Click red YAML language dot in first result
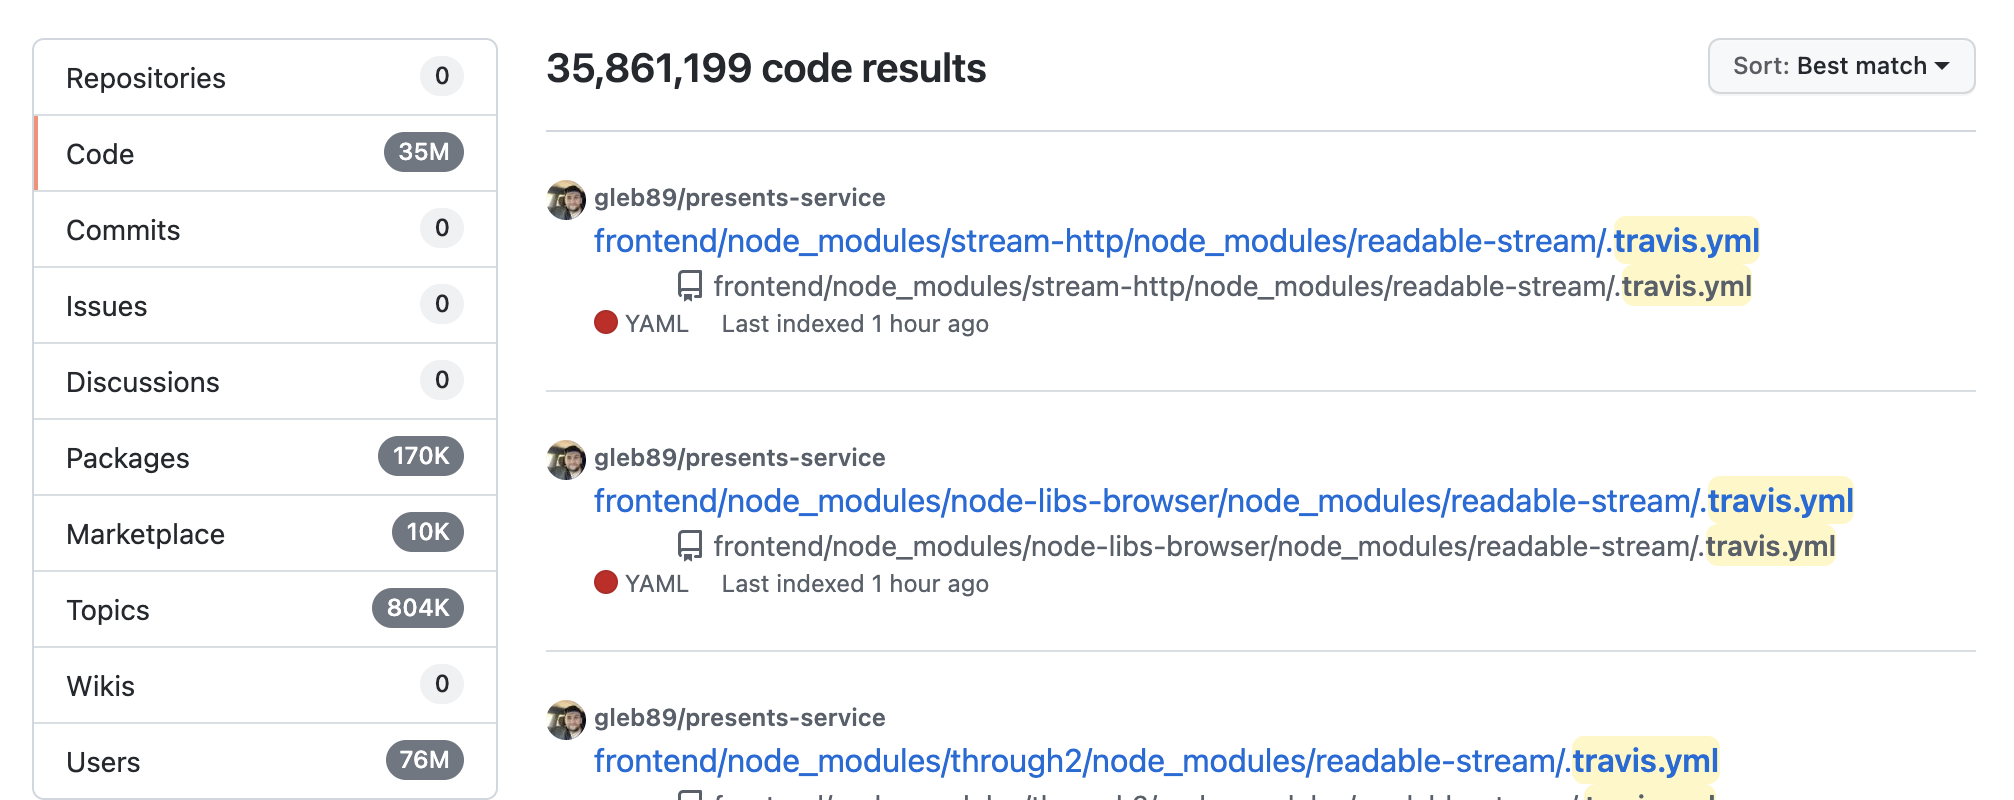This screenshot has height=800, width=2014. click(x=606, y=322)
